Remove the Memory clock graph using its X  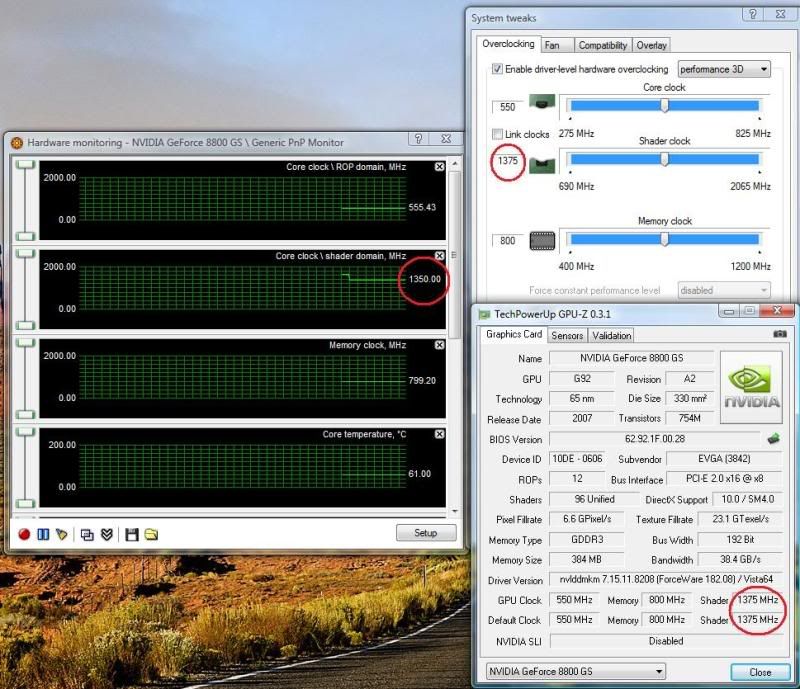pos(440,345)
